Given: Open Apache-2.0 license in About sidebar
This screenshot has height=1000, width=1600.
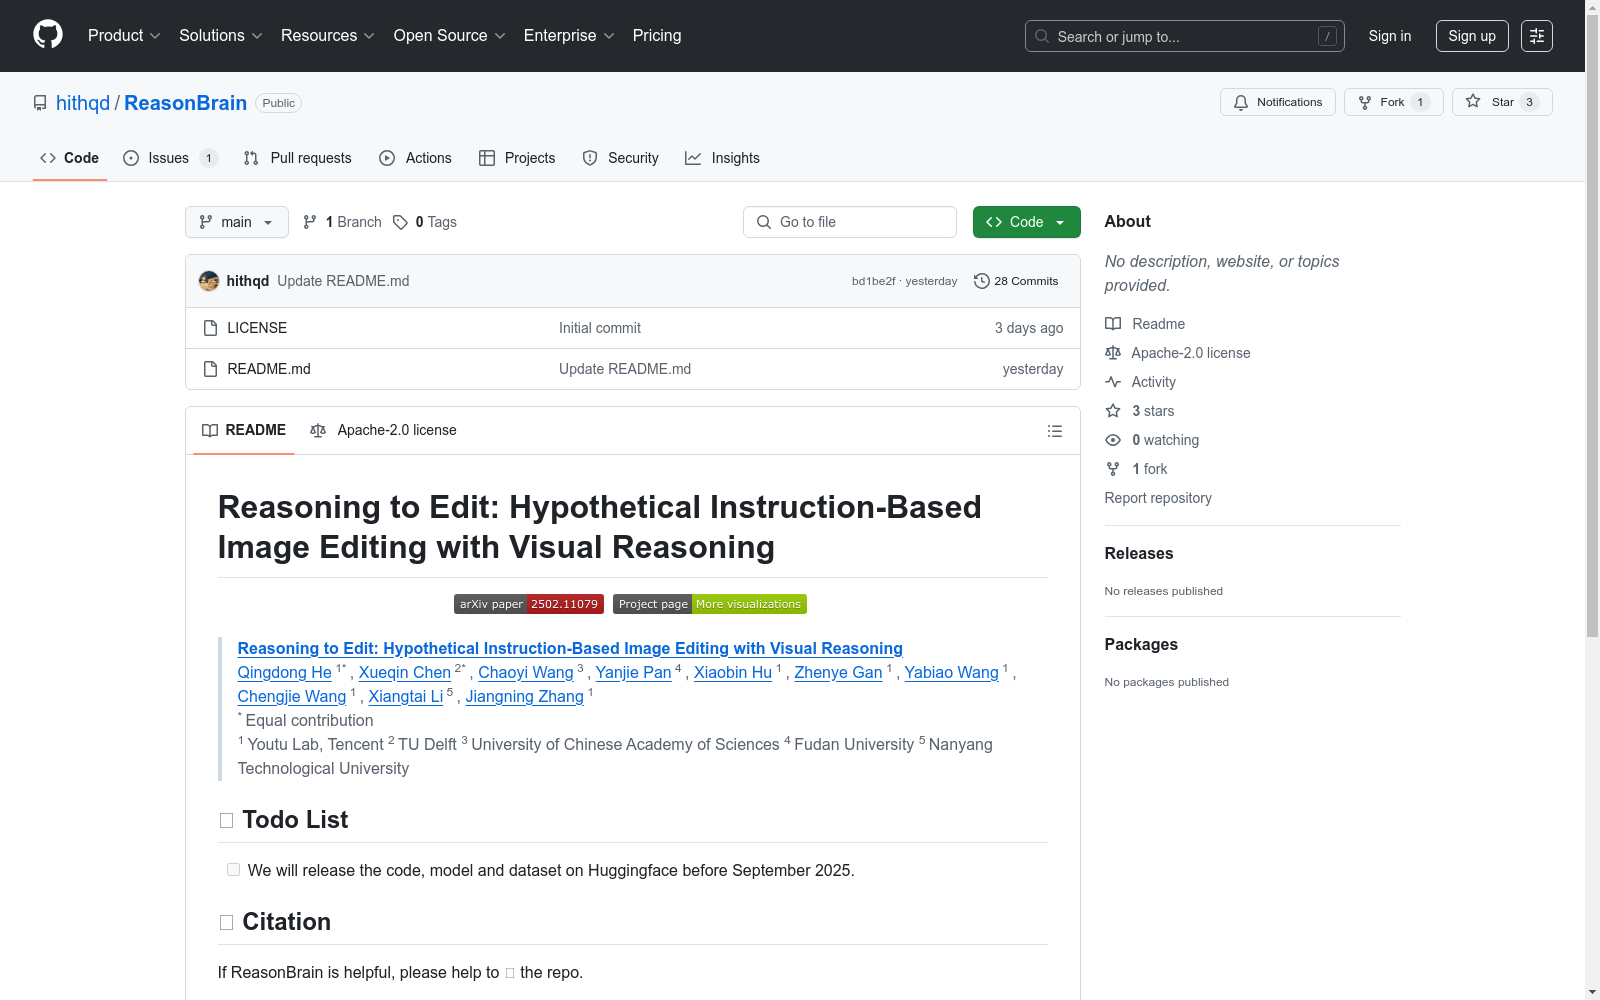Looking at the screenshot, I should pyautogui.click(x=1178, y=353).
